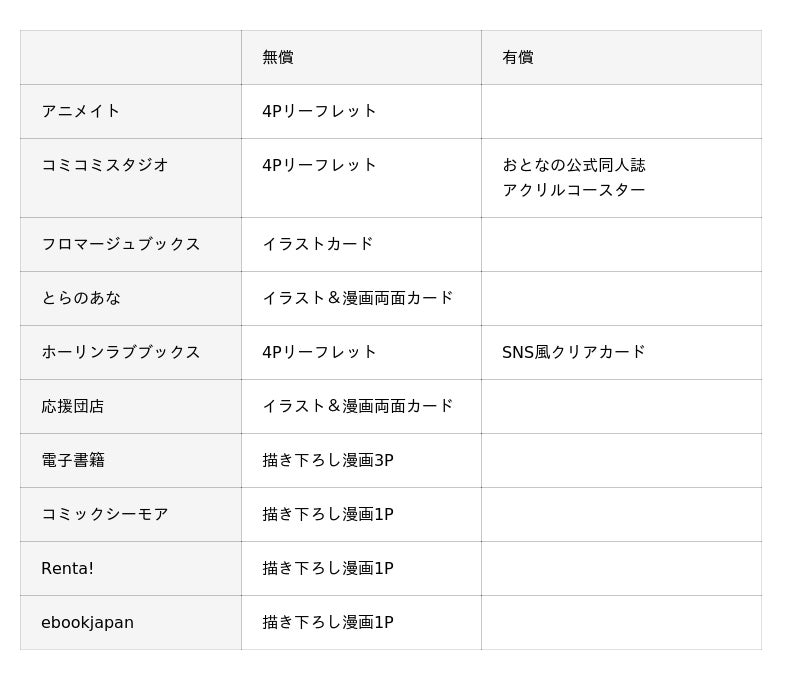Click ebookjapan's 描き下ろし漫画1P cell

[328, 623]
